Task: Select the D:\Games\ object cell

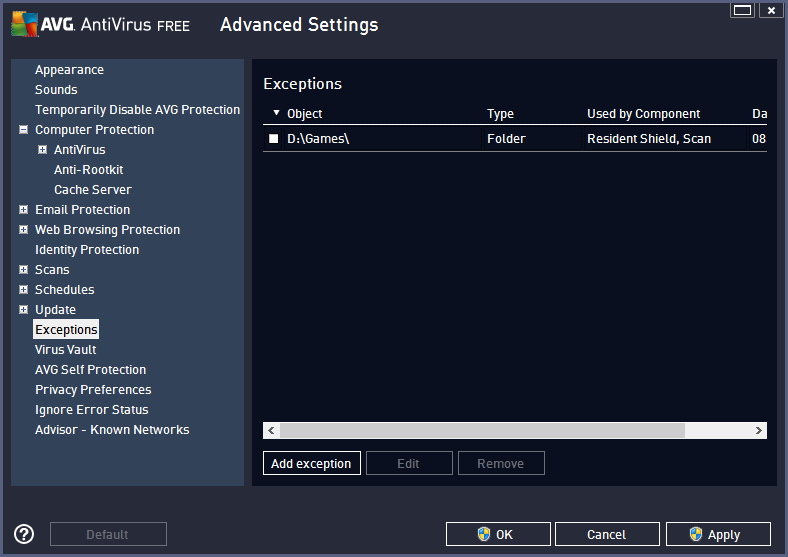Action: click(318, 139)
